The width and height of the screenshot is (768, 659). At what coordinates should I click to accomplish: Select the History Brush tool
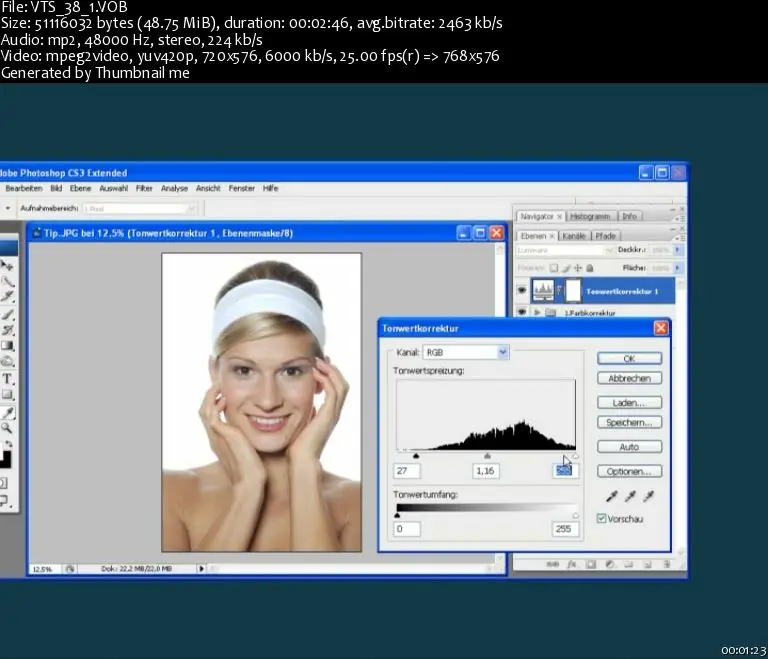coord(7,330)
